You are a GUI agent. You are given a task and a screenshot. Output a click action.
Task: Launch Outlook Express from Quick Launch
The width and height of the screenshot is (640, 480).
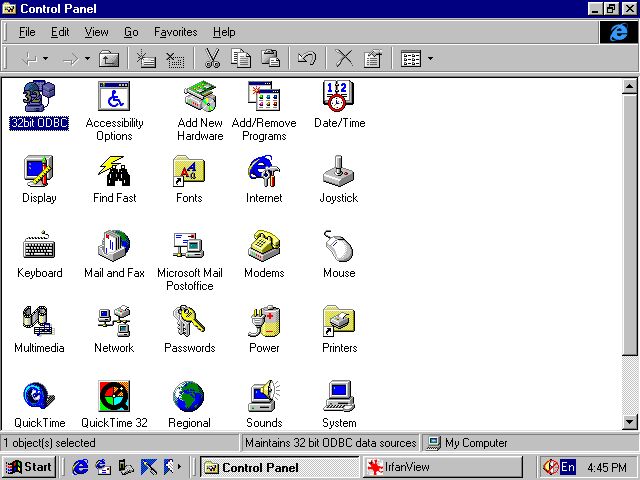coord(103,467)
